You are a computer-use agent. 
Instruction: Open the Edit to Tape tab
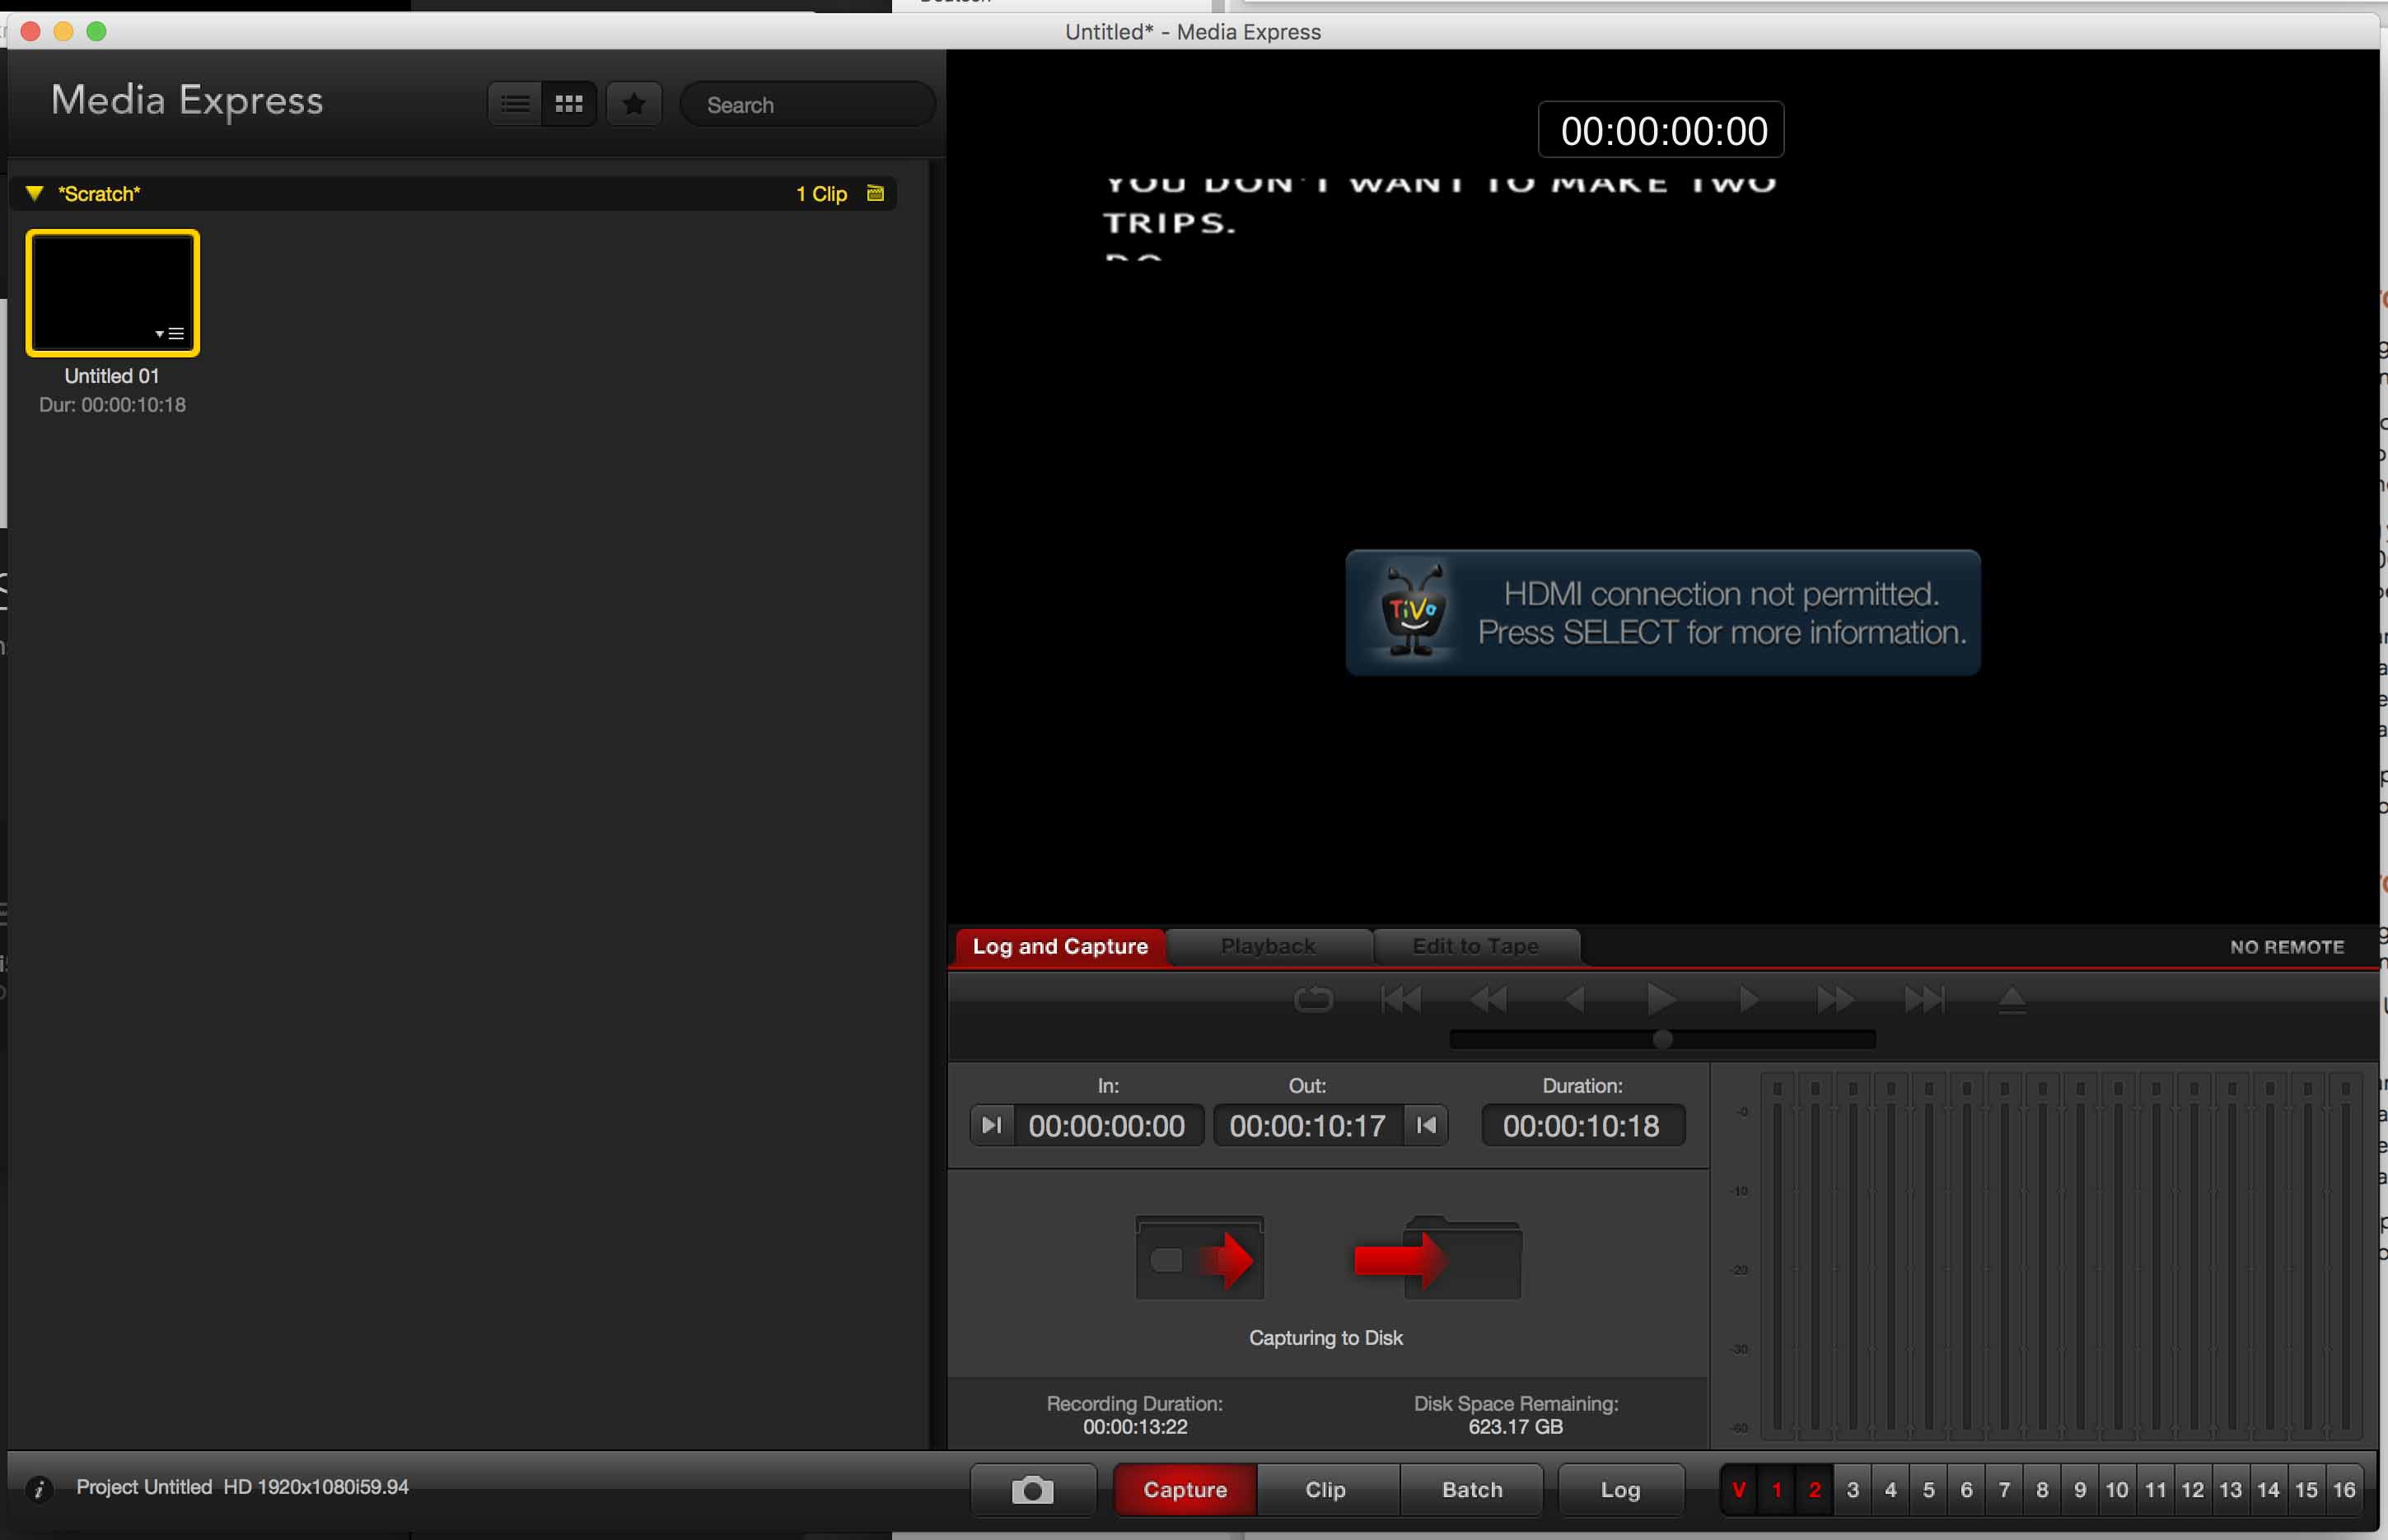tap(1476, 946)
